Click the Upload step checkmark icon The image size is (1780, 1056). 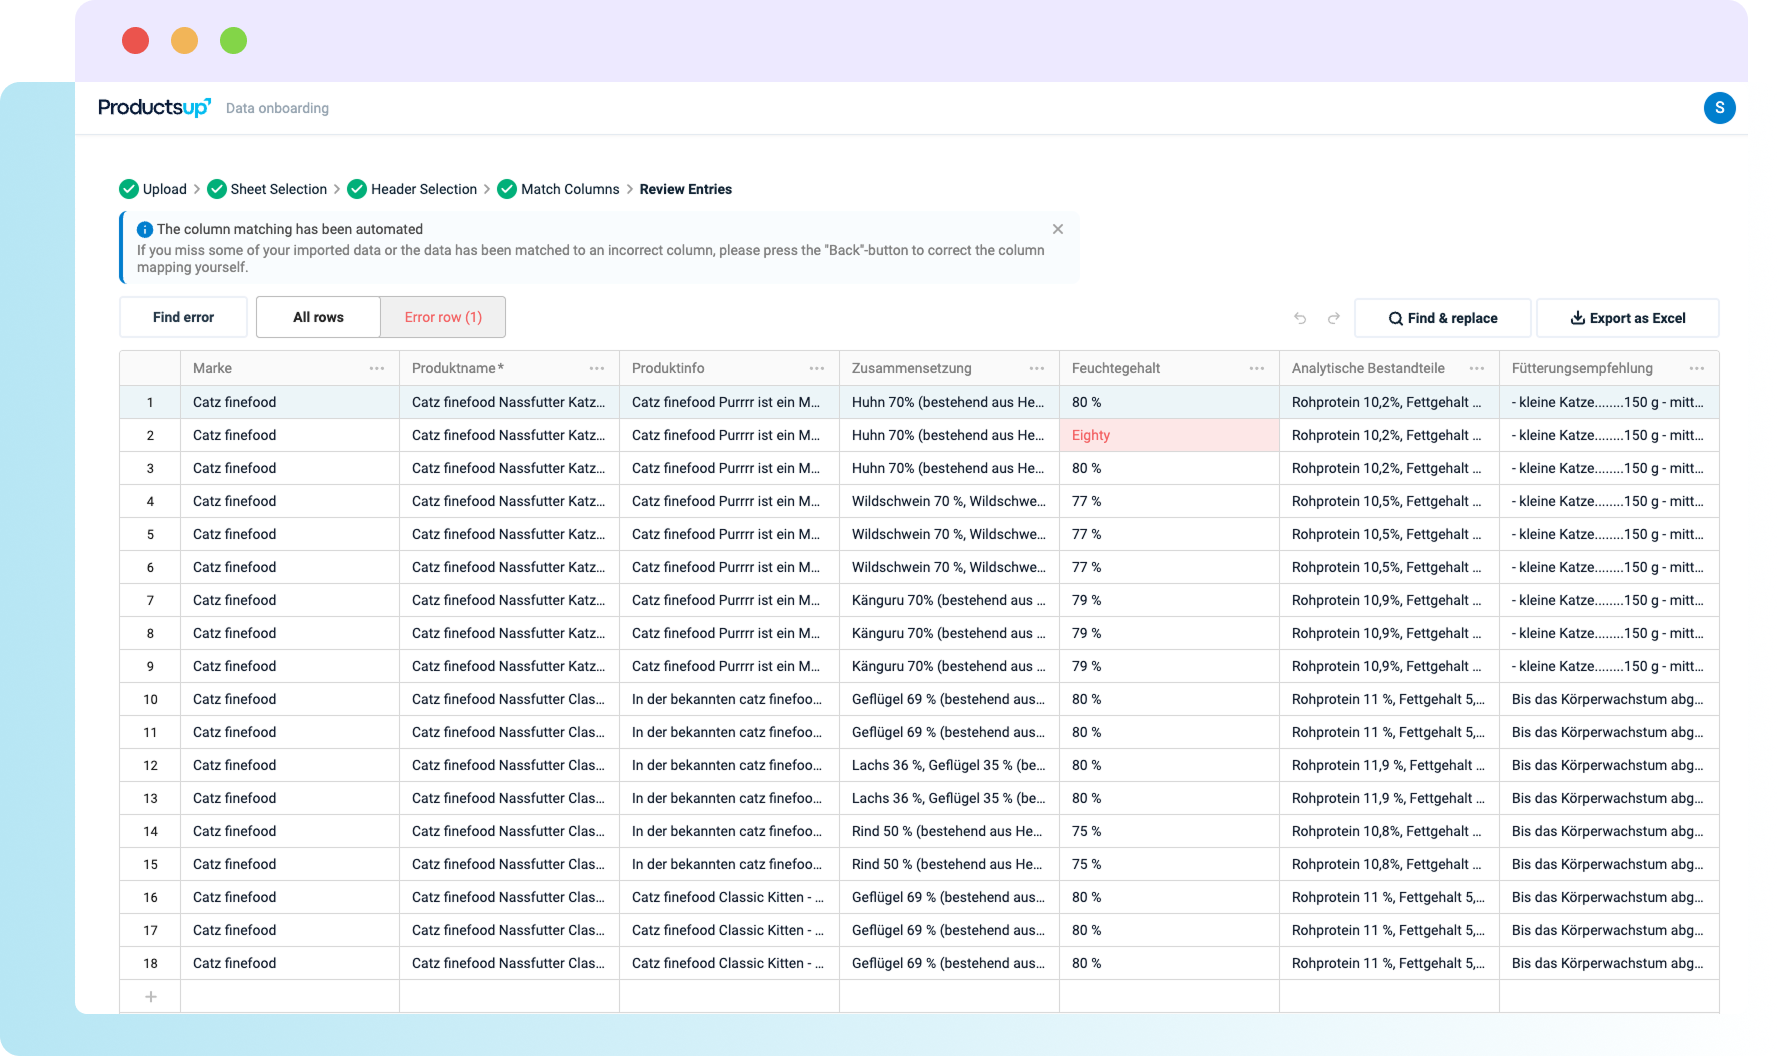[129, 189]
